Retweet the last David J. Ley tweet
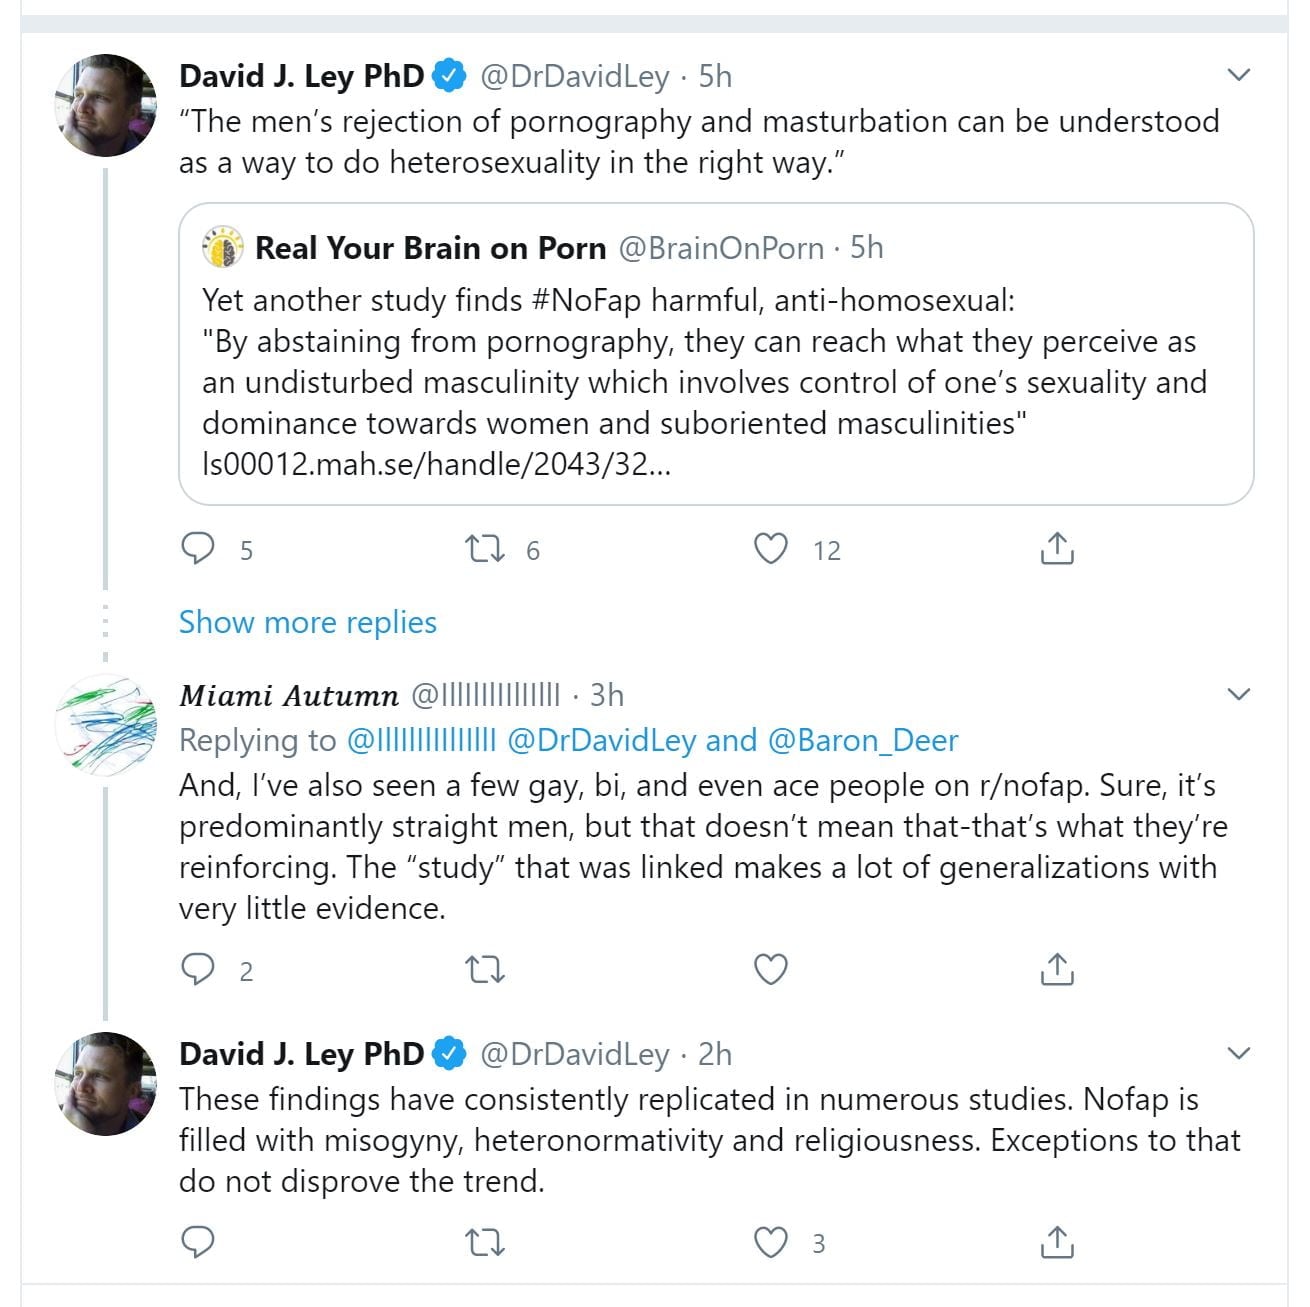This screenshot has width=1310, height=1307. point(486,1242)
